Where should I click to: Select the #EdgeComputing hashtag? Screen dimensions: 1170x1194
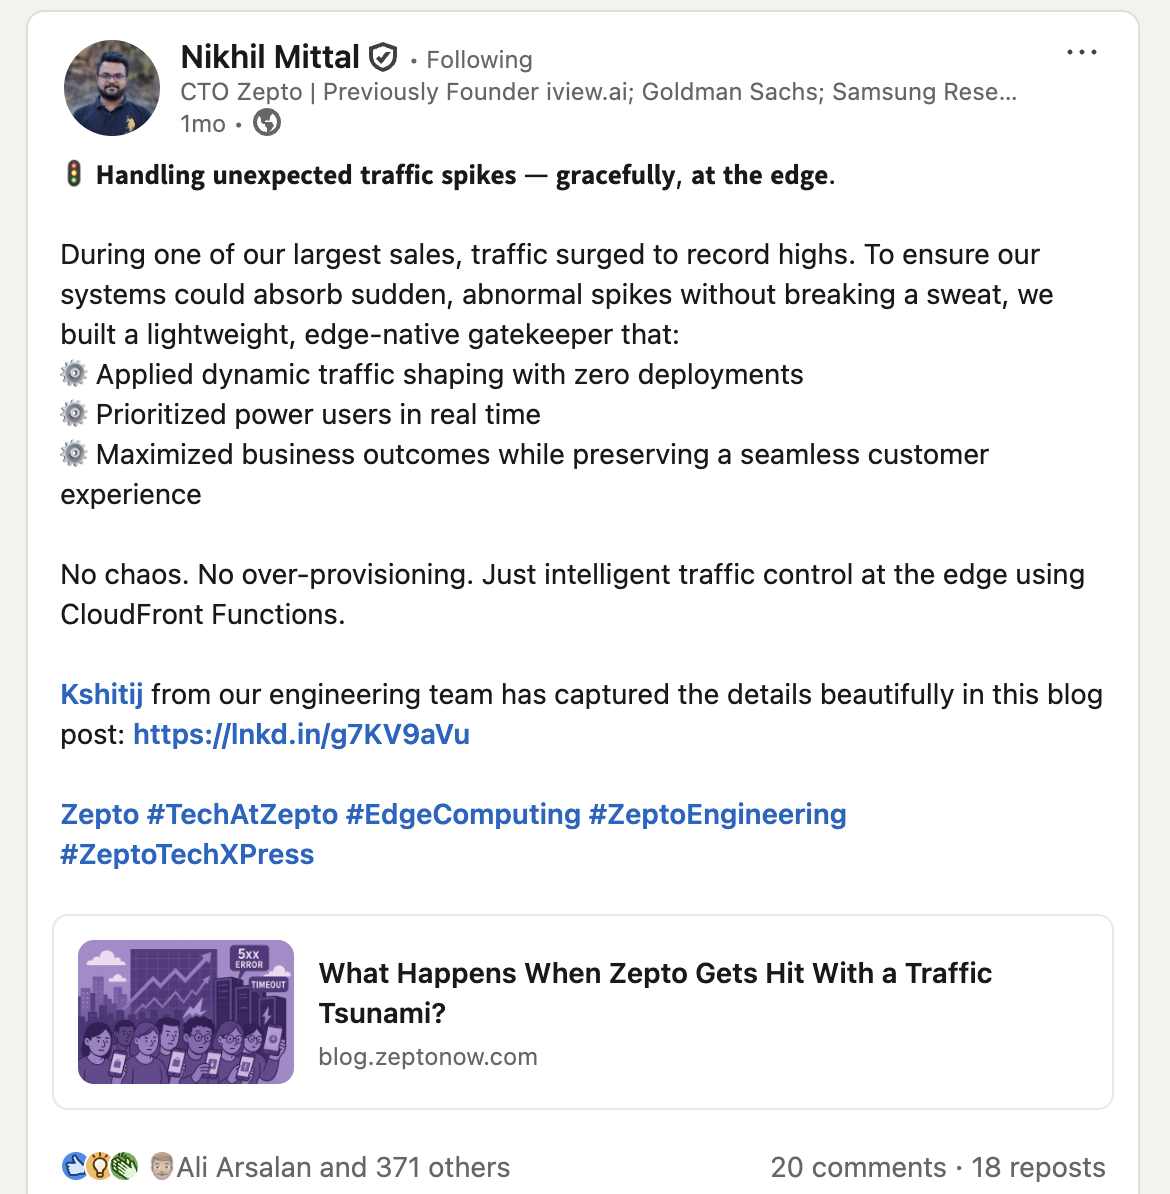point(463,814)
